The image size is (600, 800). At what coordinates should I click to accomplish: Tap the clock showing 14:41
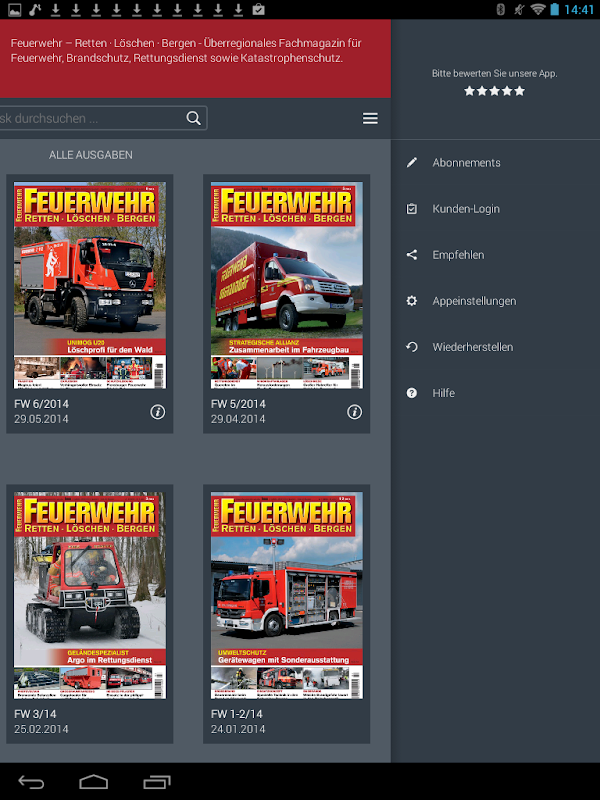579,10
